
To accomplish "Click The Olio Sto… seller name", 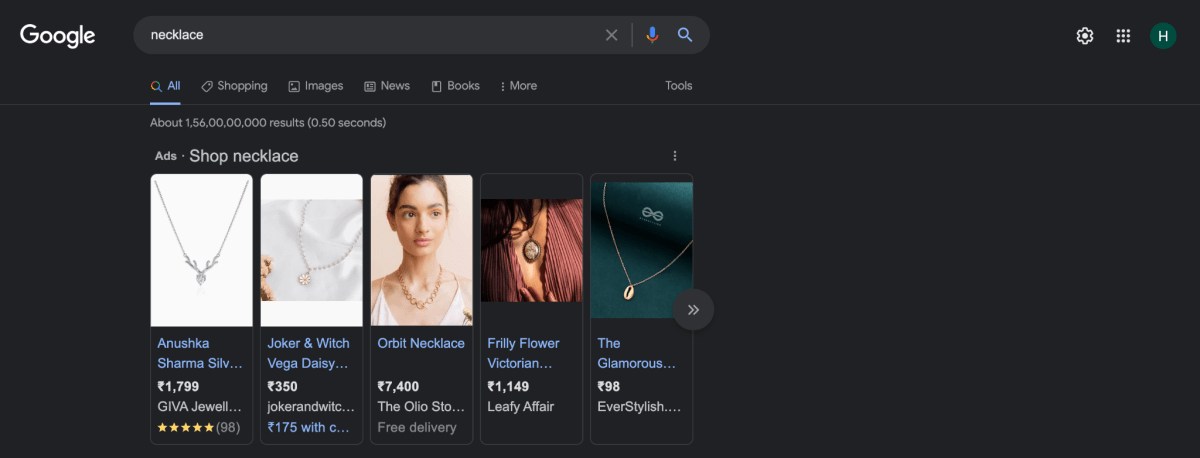I will click(x=421, y=407).
